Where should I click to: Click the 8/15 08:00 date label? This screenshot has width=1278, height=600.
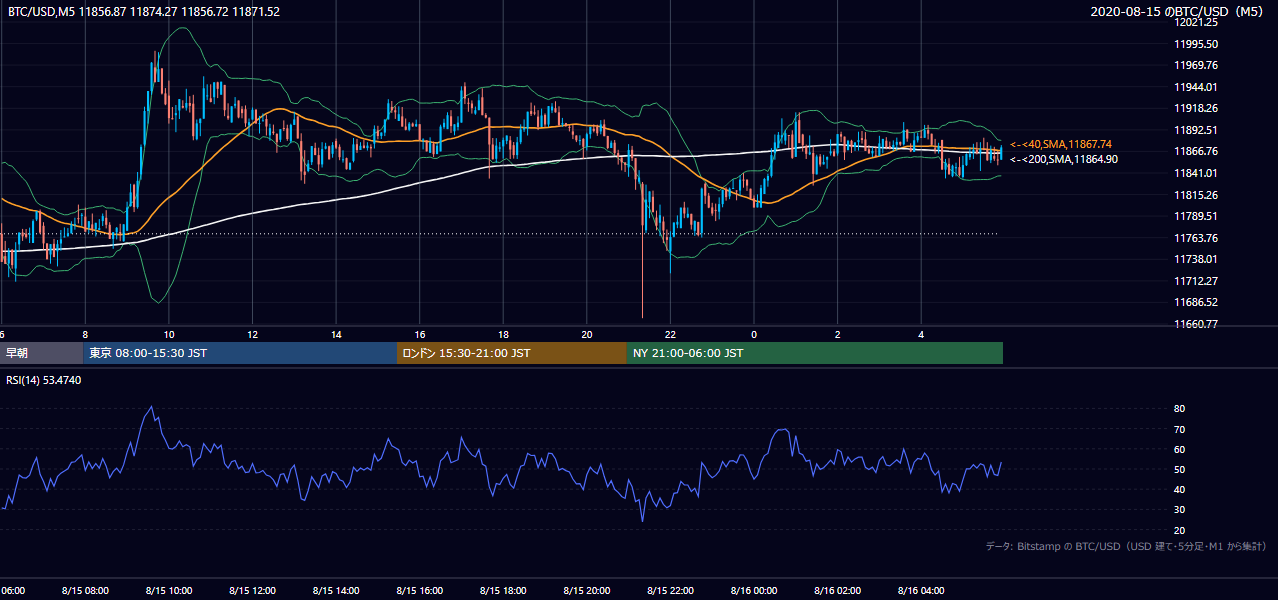tap(86, 591)
